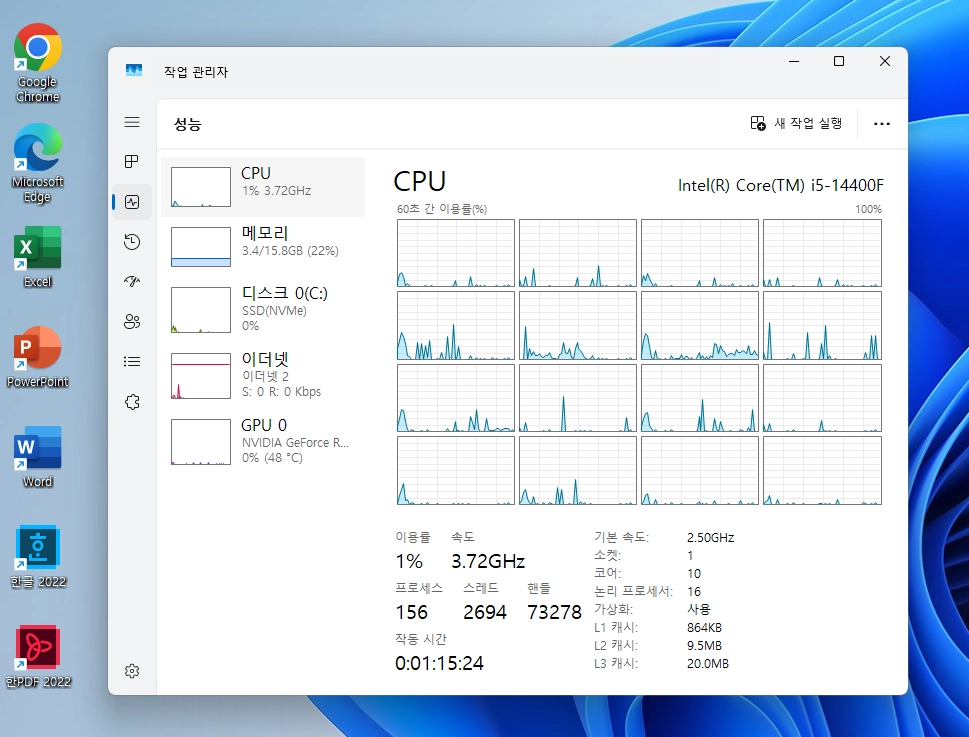The height and width of the screenshot is (737, 969).
Task: Click the Google Chrome desktop shortcut
Action: 38,64
